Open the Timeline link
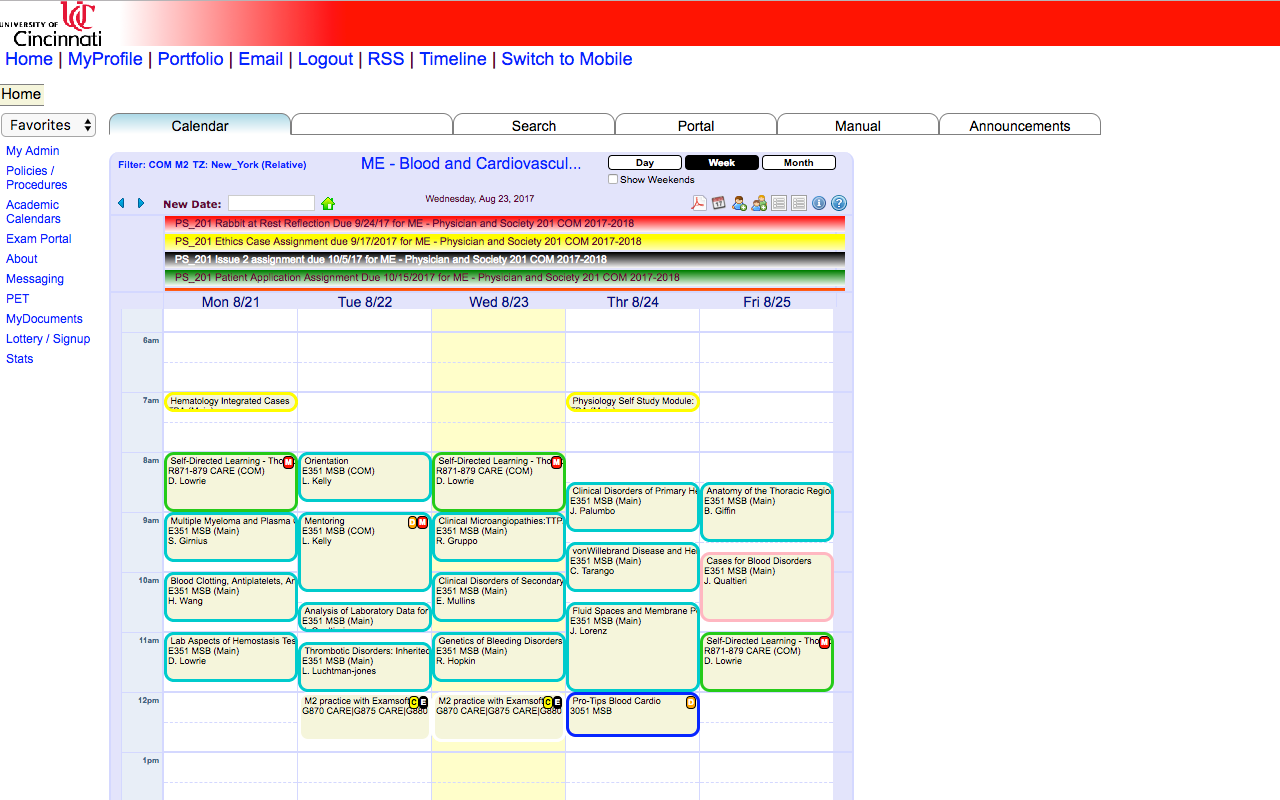Image resolution: width=1280 pixels, height=800 pixels. click(x=453, y=59)
